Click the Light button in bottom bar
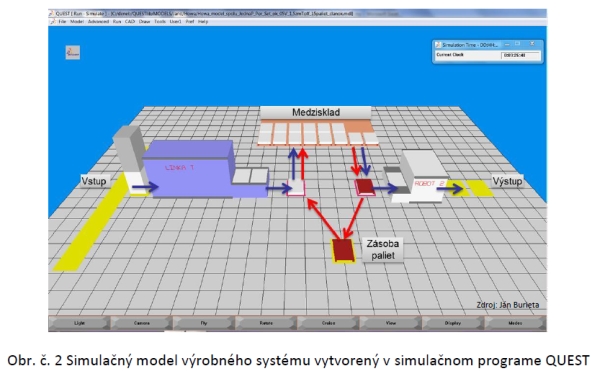This screenshot has height=371, width=600. pyautogui.click(x=79, y=323)
